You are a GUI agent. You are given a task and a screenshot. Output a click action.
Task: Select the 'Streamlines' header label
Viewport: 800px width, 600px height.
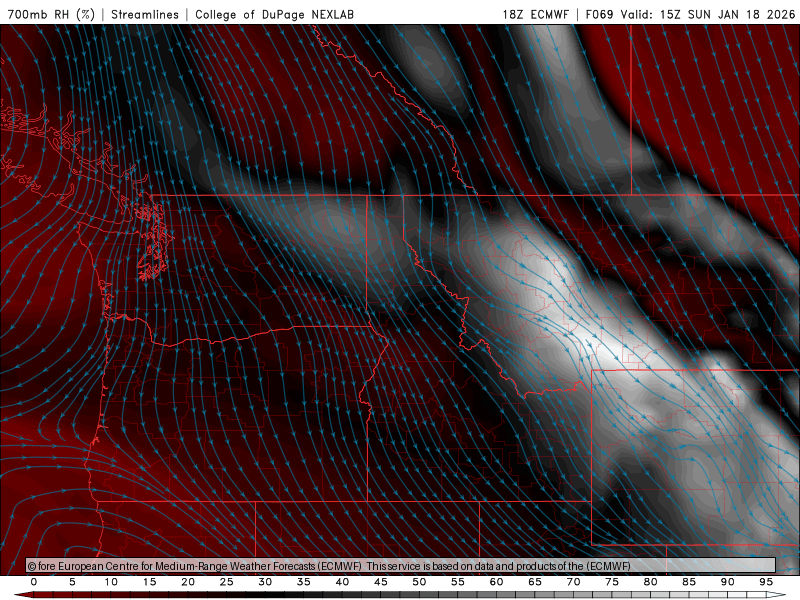pyautogui.click(x=145, y=14)
